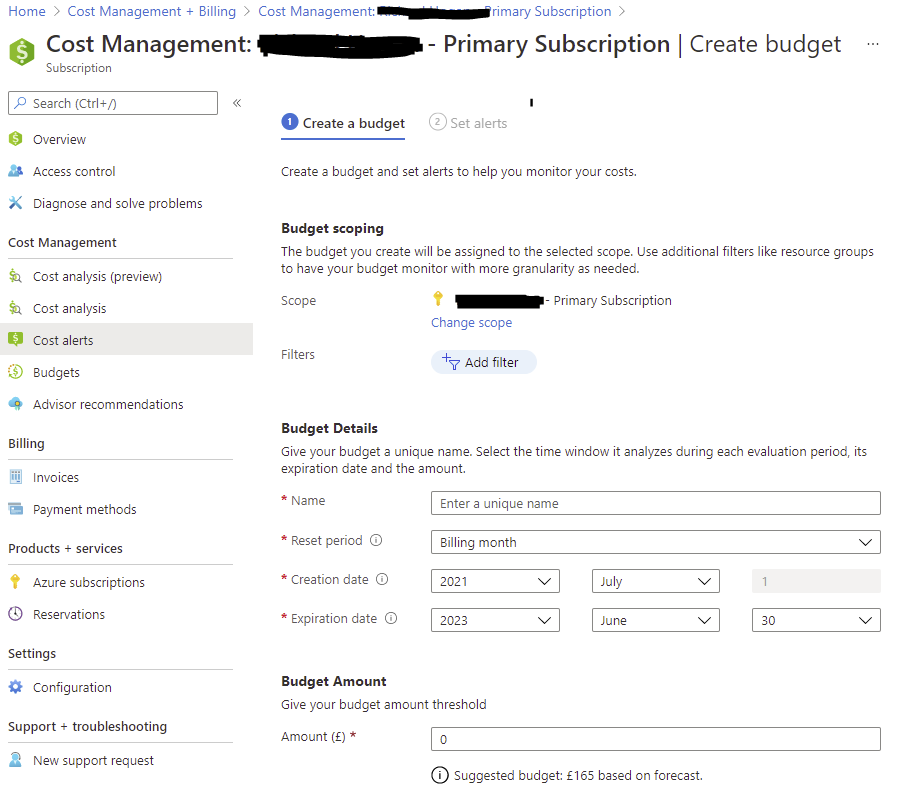The image size is (903, 792).
Task: Click the info icon beside Expiration date
Action: [x=391, y=618]
